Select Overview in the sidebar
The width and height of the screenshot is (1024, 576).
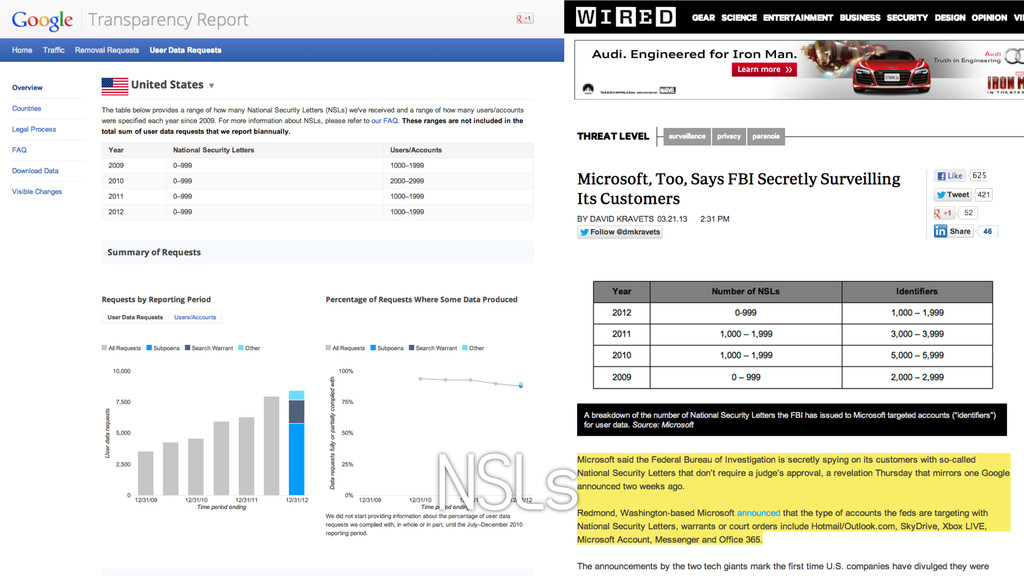27,88
